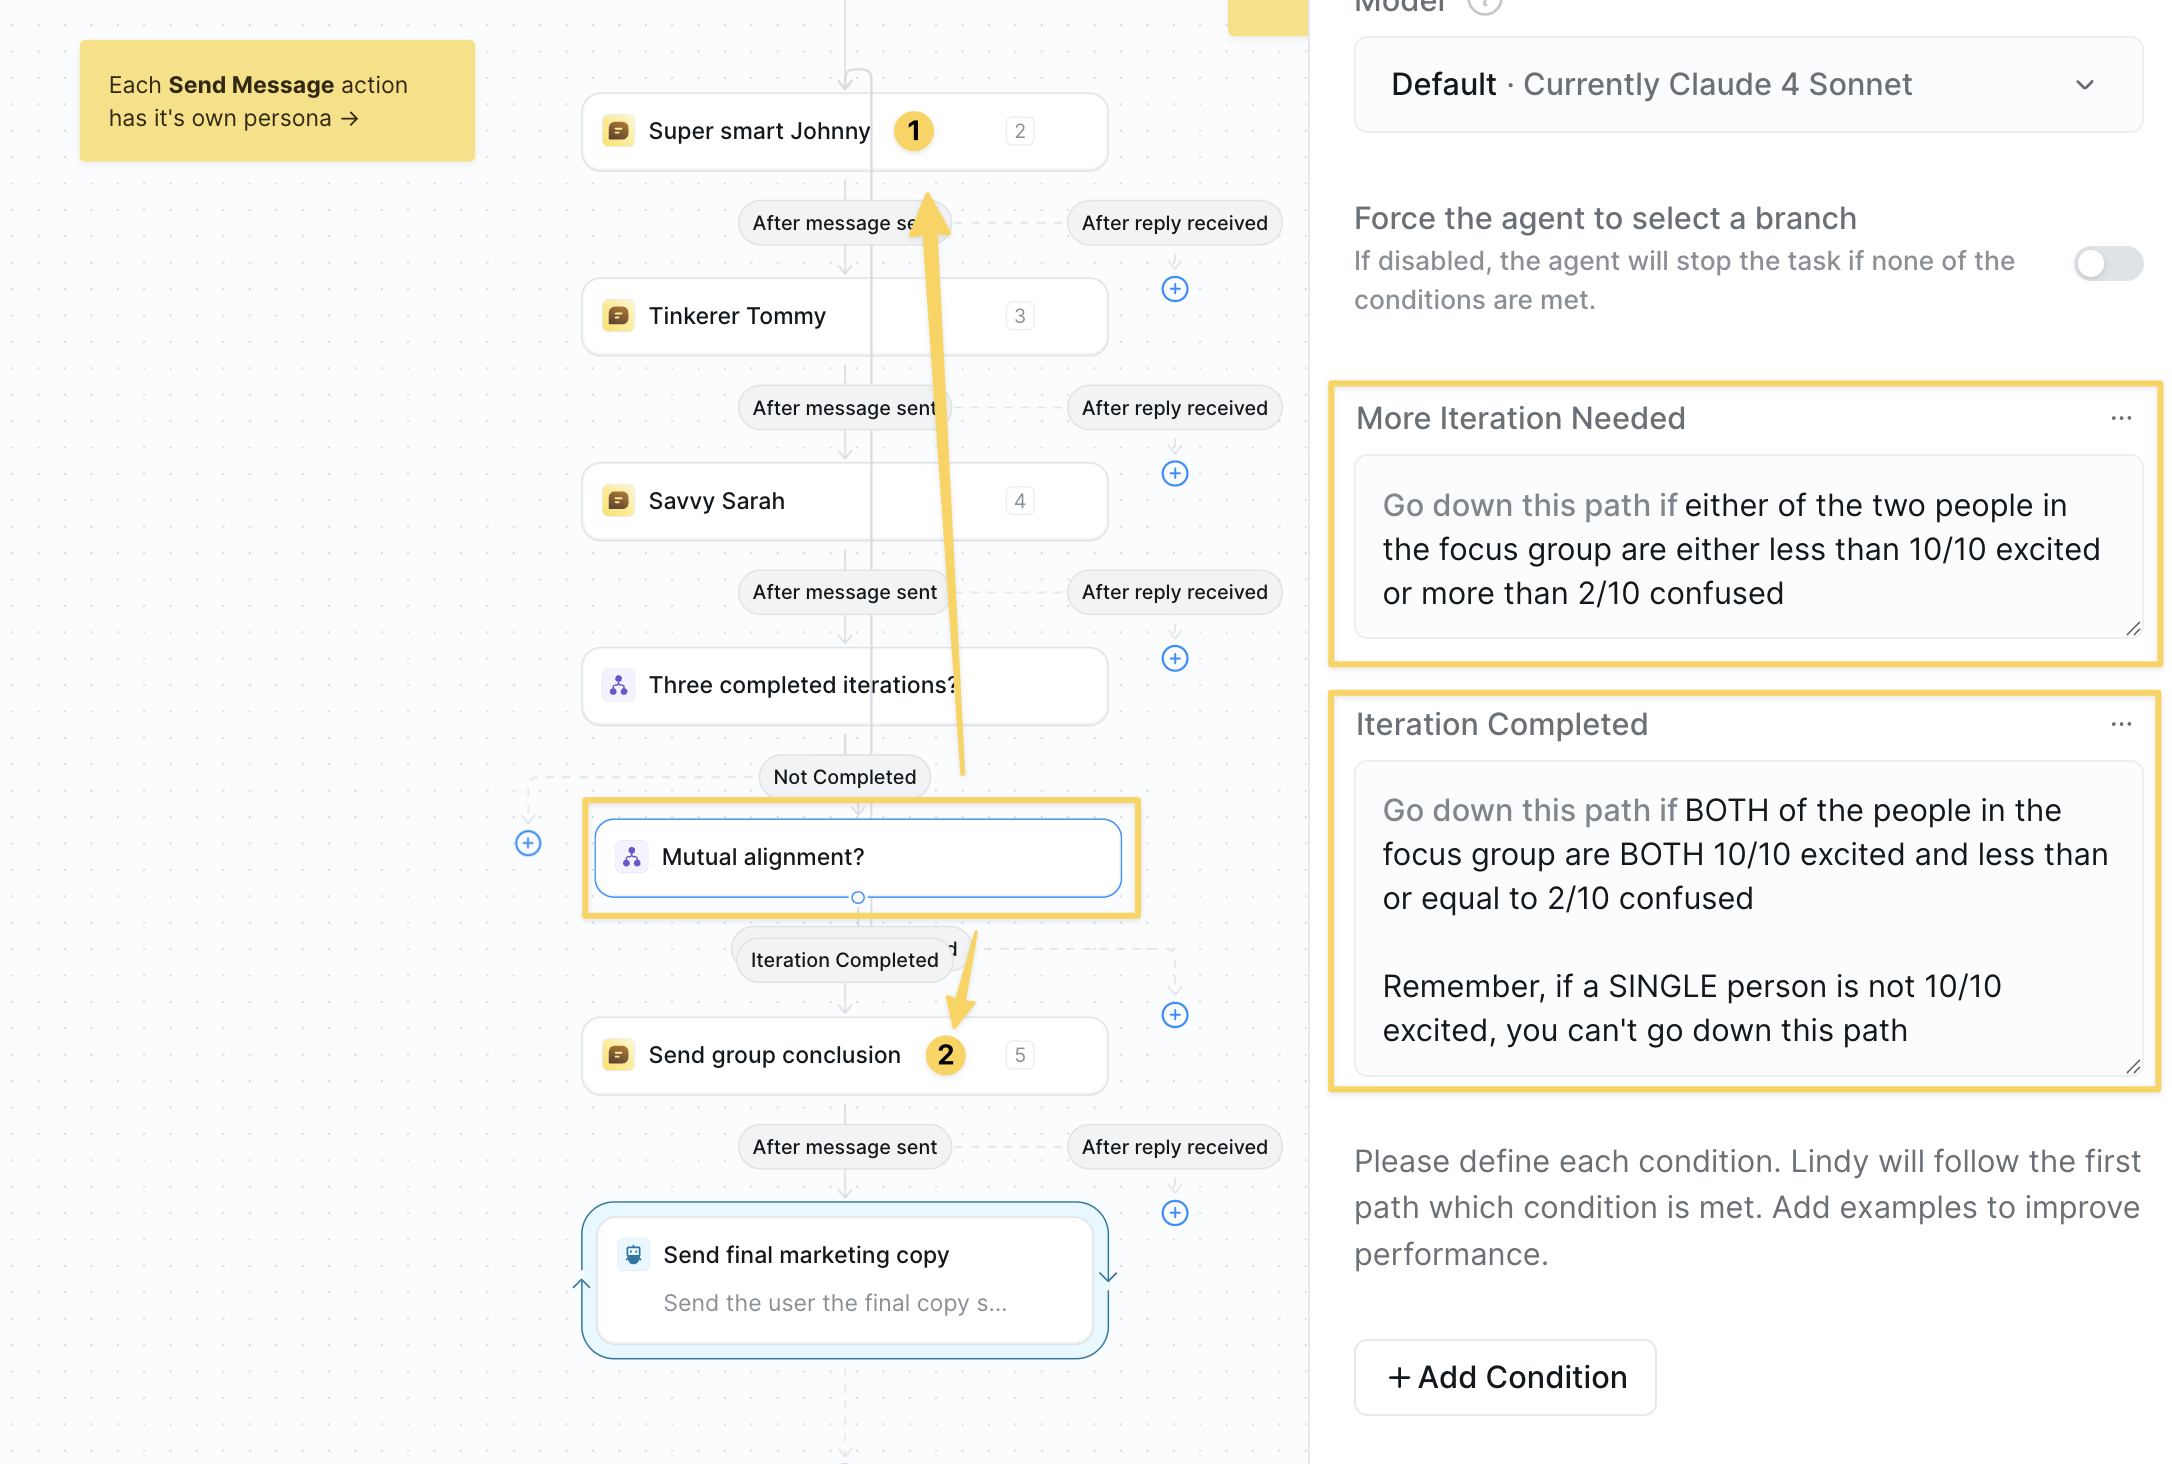
Task: Click the resize handle of the Iteration Completed textbox
Action: [x=2133, y=1066]
